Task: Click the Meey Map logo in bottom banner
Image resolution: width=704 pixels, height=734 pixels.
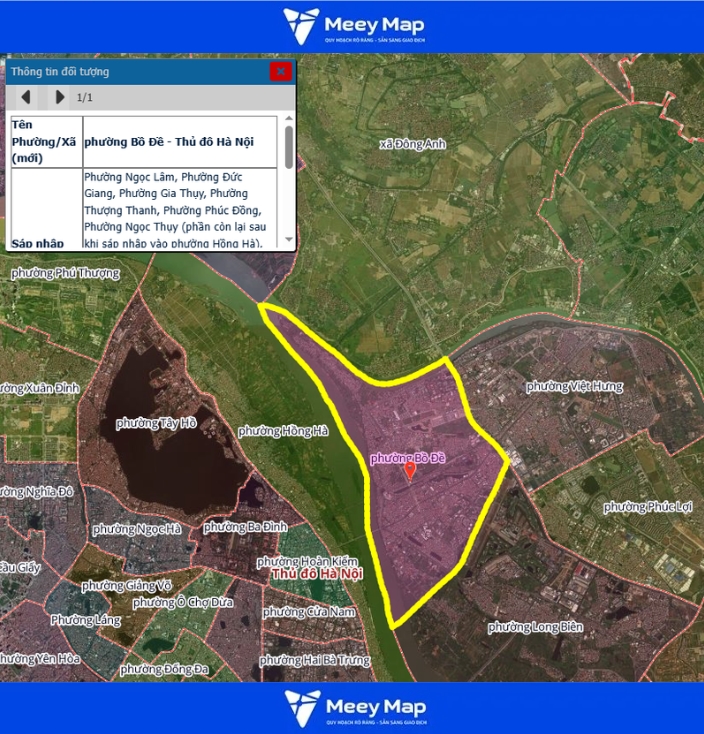Action: [352, 706]
